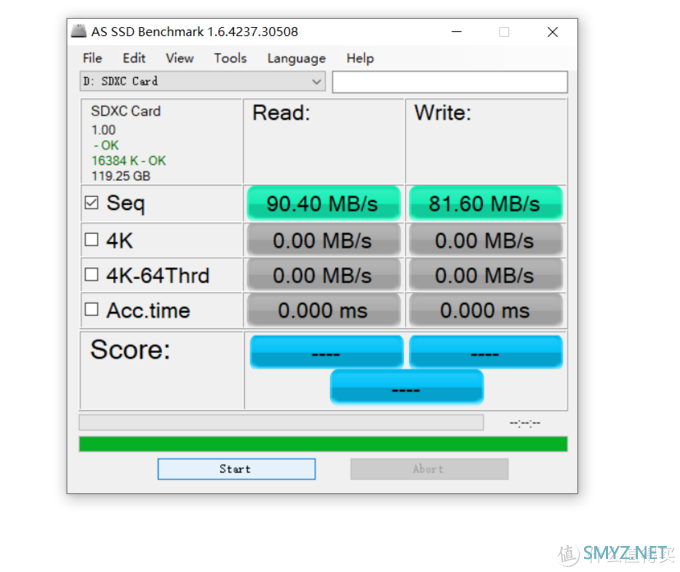Open the View menu
The image size is (680, 572).
[180, 58]
